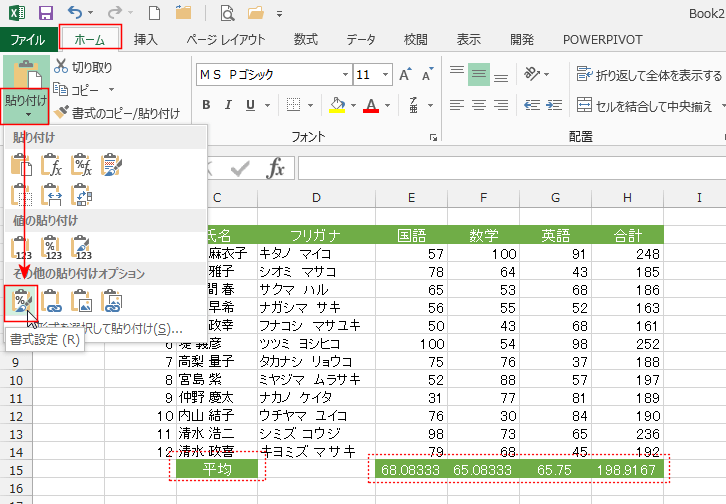The height and width of the screenshot is (504, 726).
Task: Switch to the 挿入 (Insert) tab
Action: click(x=146, y=39)
